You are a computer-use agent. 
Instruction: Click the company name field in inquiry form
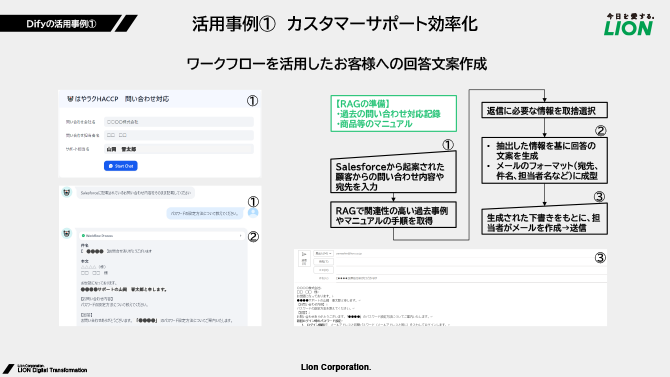coord(179,122)
